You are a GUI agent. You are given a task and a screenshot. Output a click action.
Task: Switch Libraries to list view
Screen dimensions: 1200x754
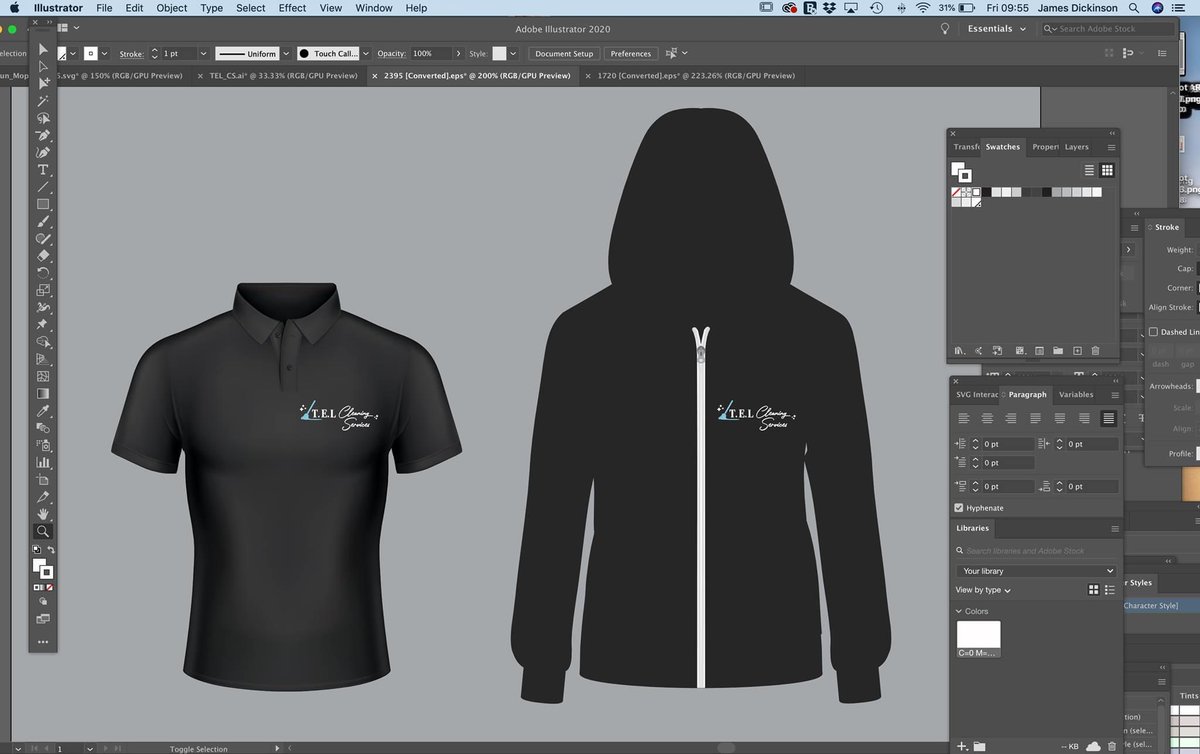click(1109, 590)
